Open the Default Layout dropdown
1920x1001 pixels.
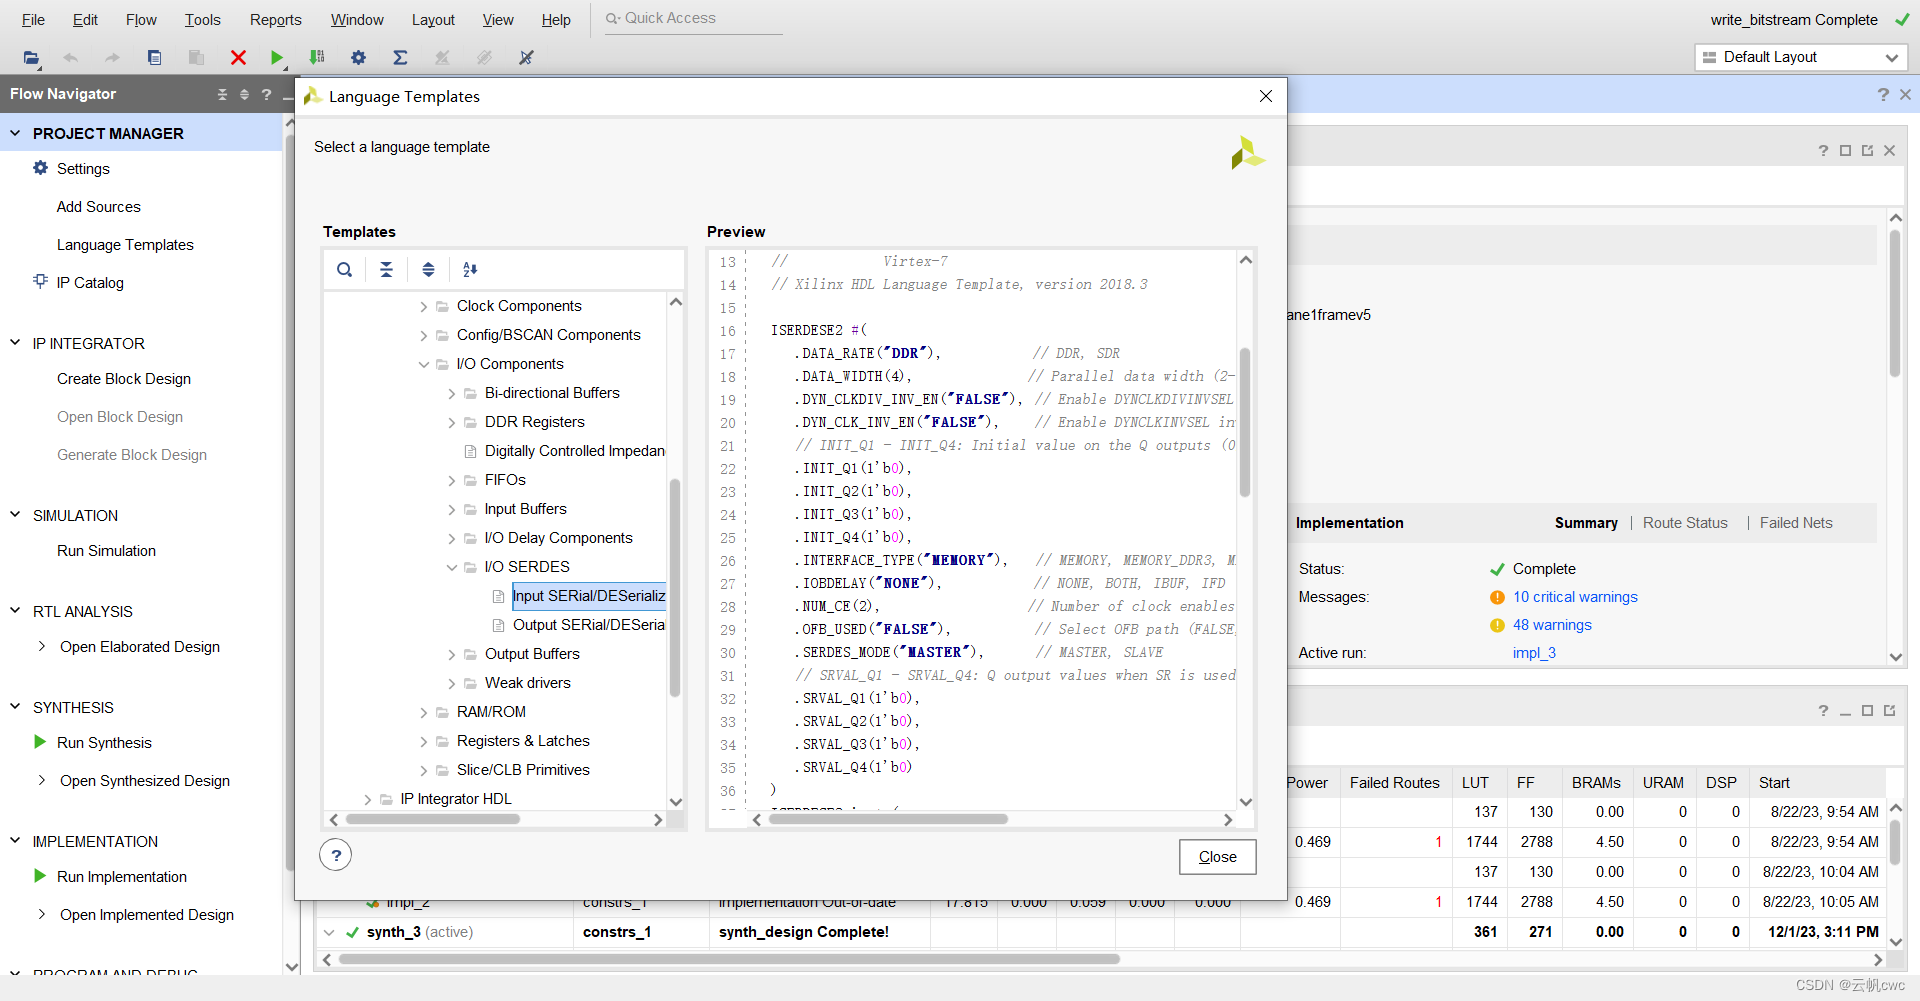(x=1800, y=57)
